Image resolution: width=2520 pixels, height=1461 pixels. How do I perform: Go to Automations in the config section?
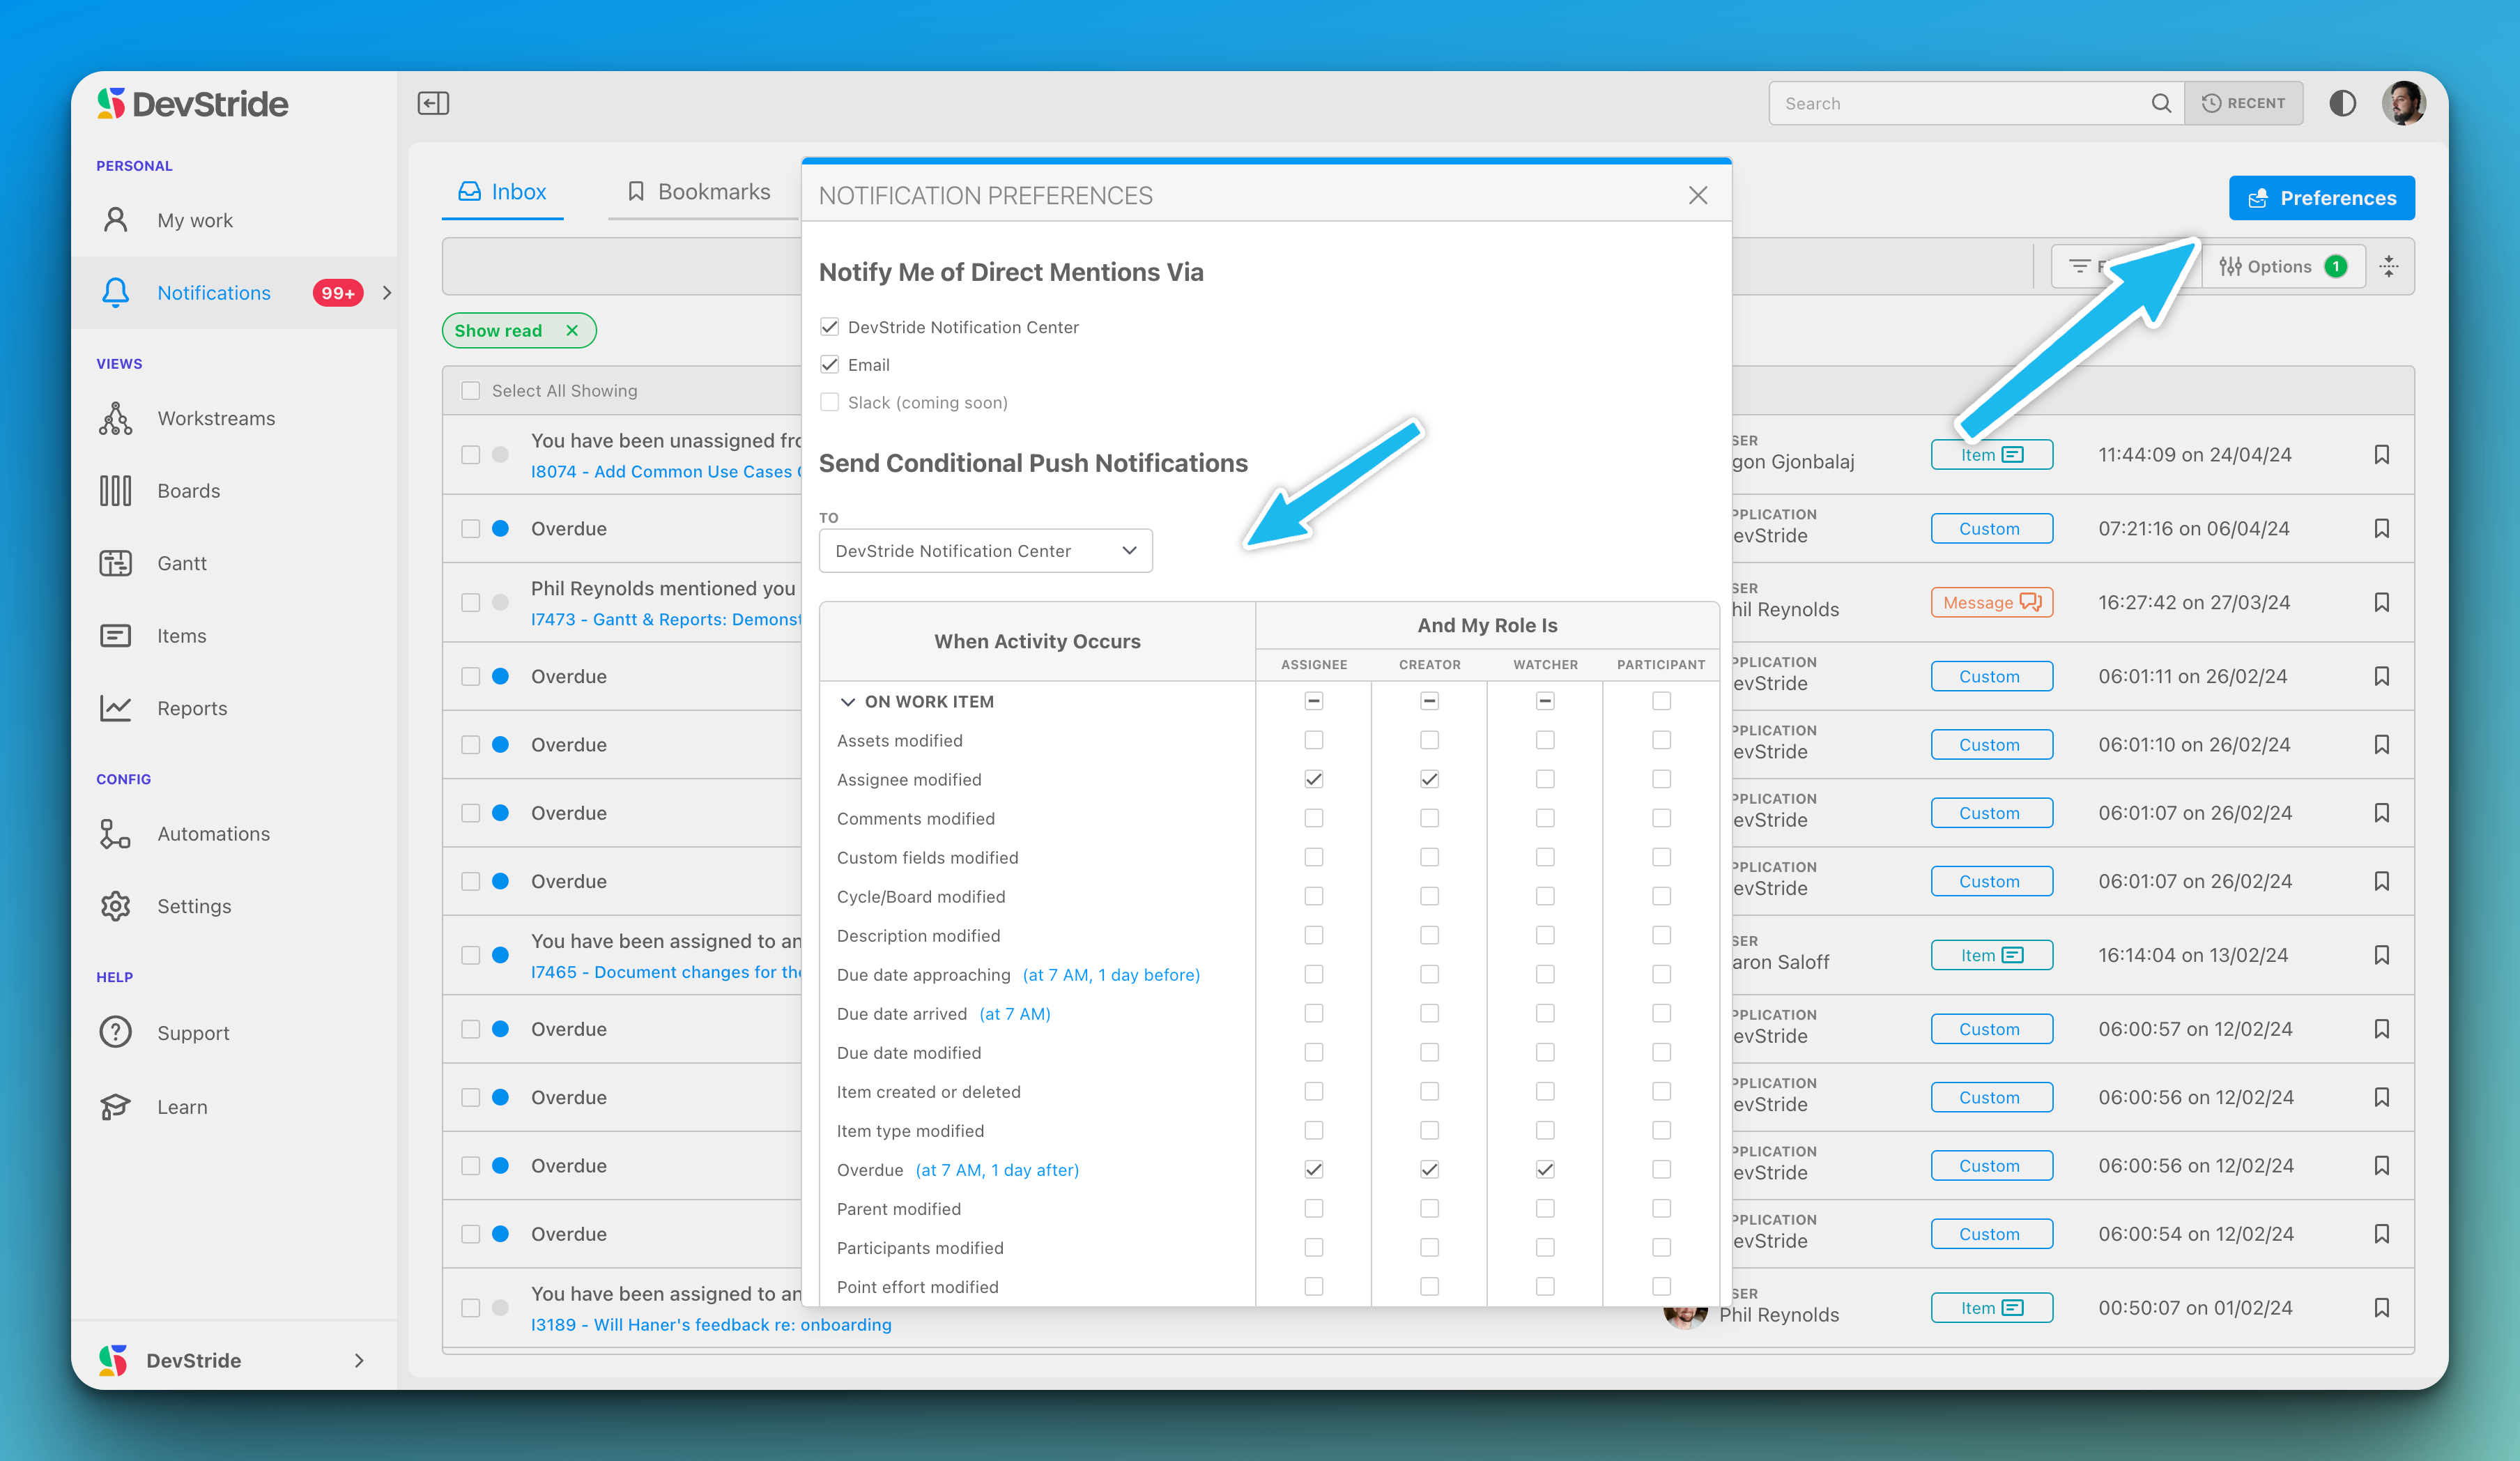click(x=212, y=834)
